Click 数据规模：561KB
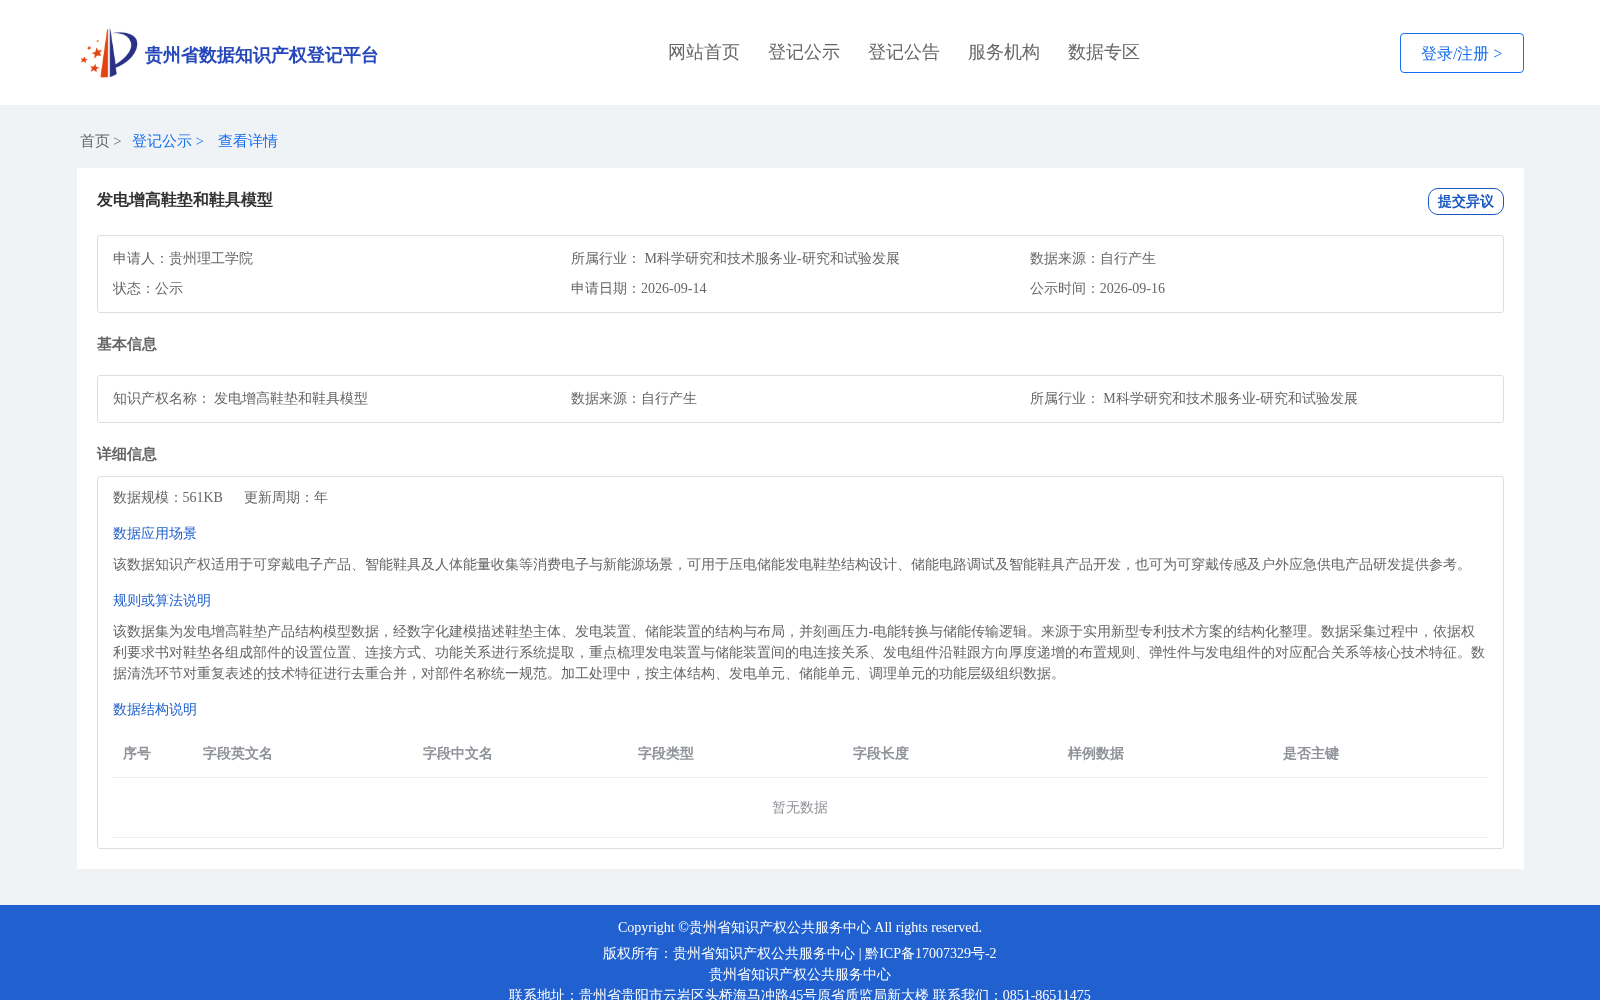Viewport: 1600px width, 1000px height. point(168,497)
